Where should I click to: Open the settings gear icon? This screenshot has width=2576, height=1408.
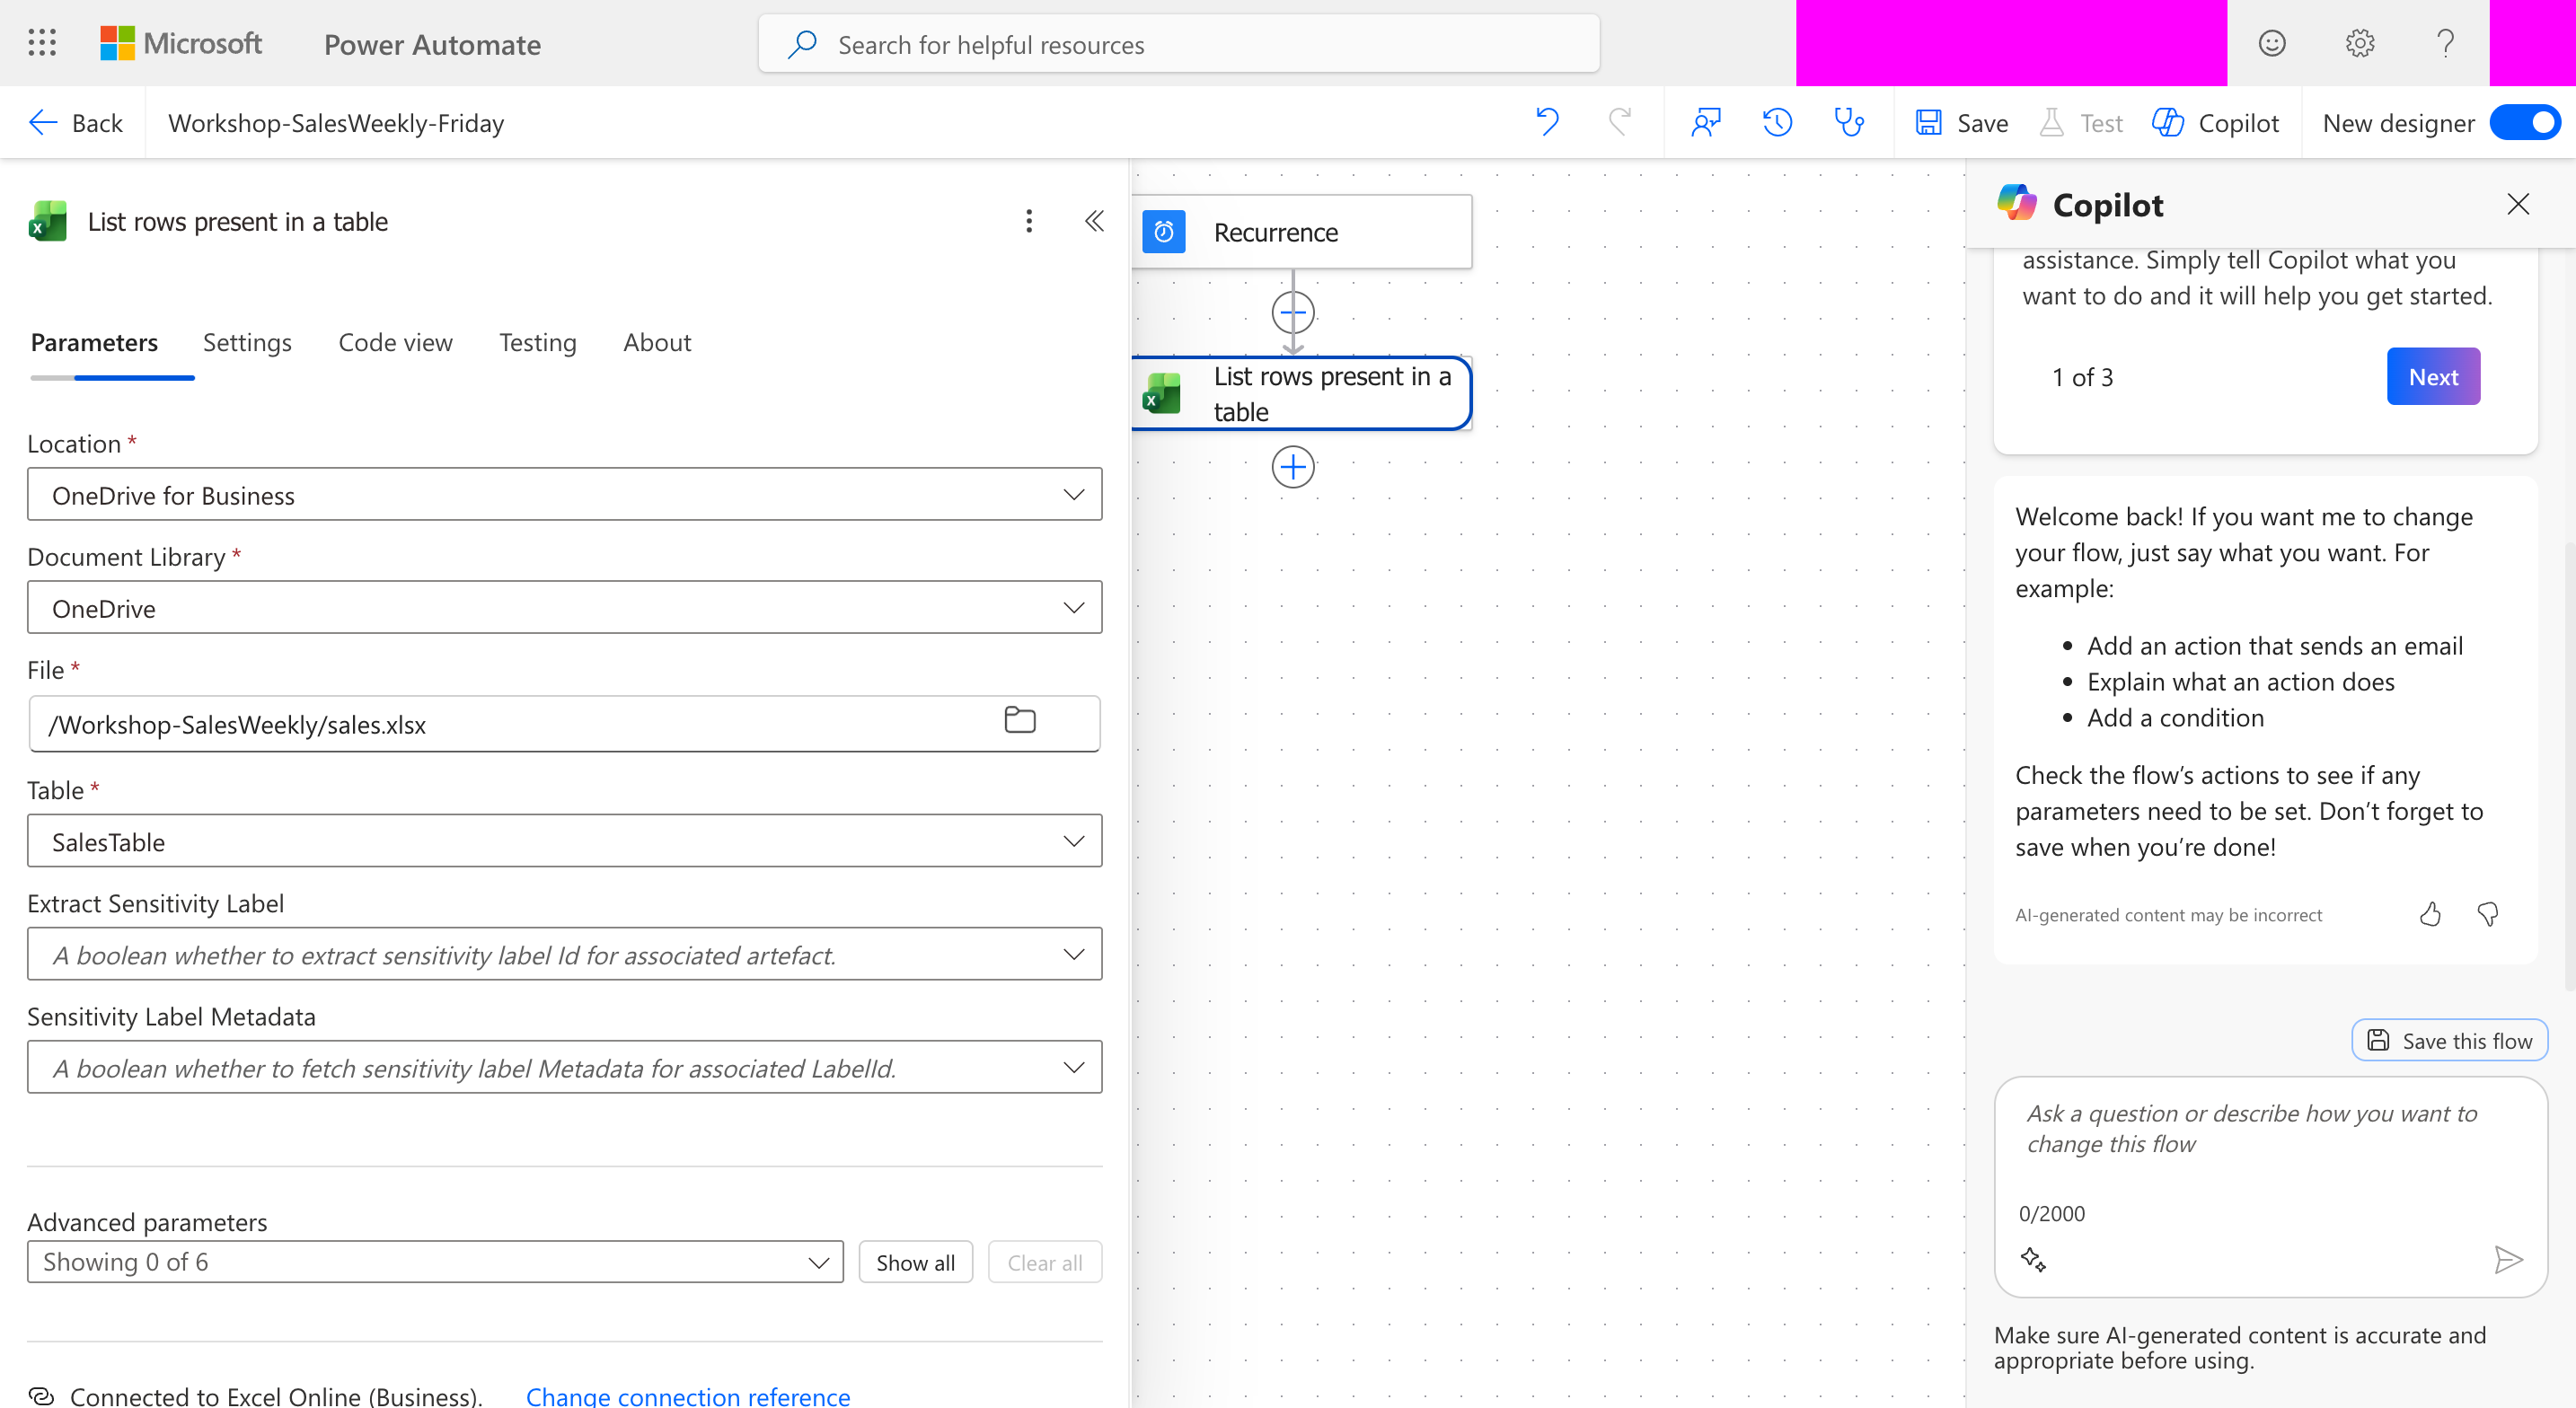click(2359, 43)
